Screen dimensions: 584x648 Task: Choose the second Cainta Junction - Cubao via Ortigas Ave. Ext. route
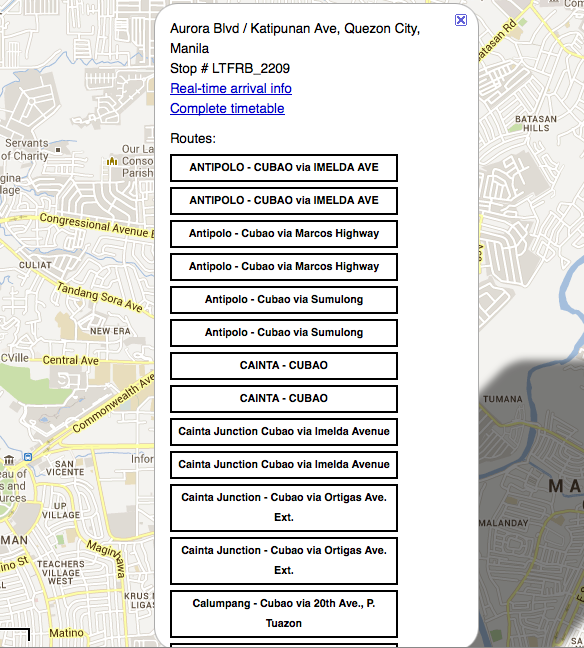click(x=284, y=561)
